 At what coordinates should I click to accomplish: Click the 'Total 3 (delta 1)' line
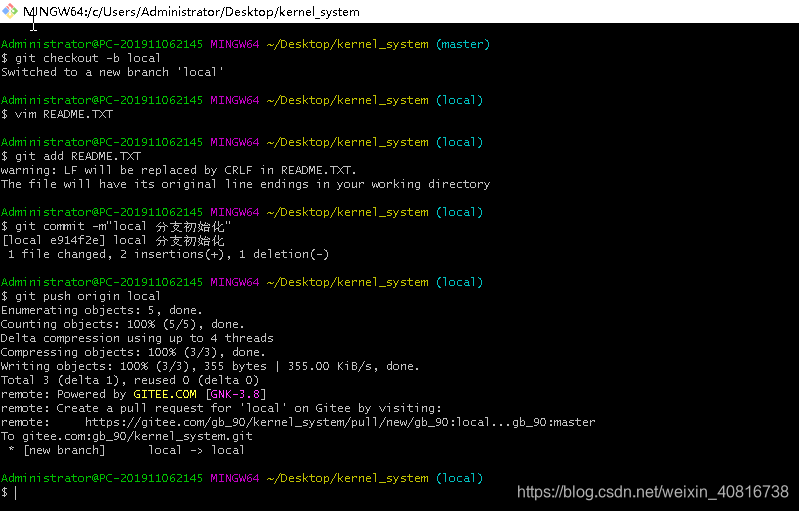point(130,380)
